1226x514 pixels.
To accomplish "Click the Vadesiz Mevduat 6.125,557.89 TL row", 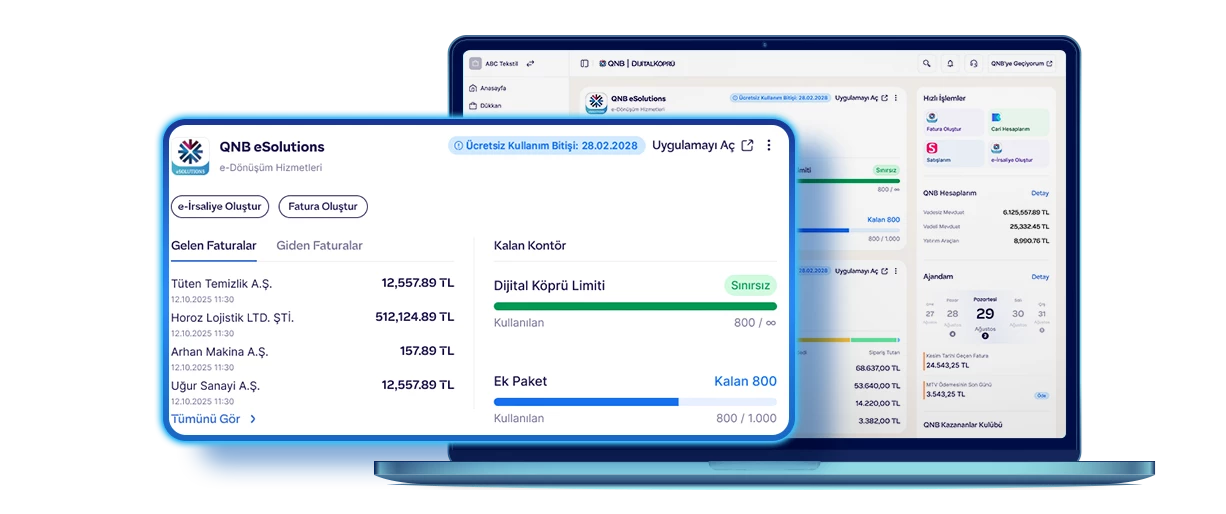I will [x=986, y=212].
